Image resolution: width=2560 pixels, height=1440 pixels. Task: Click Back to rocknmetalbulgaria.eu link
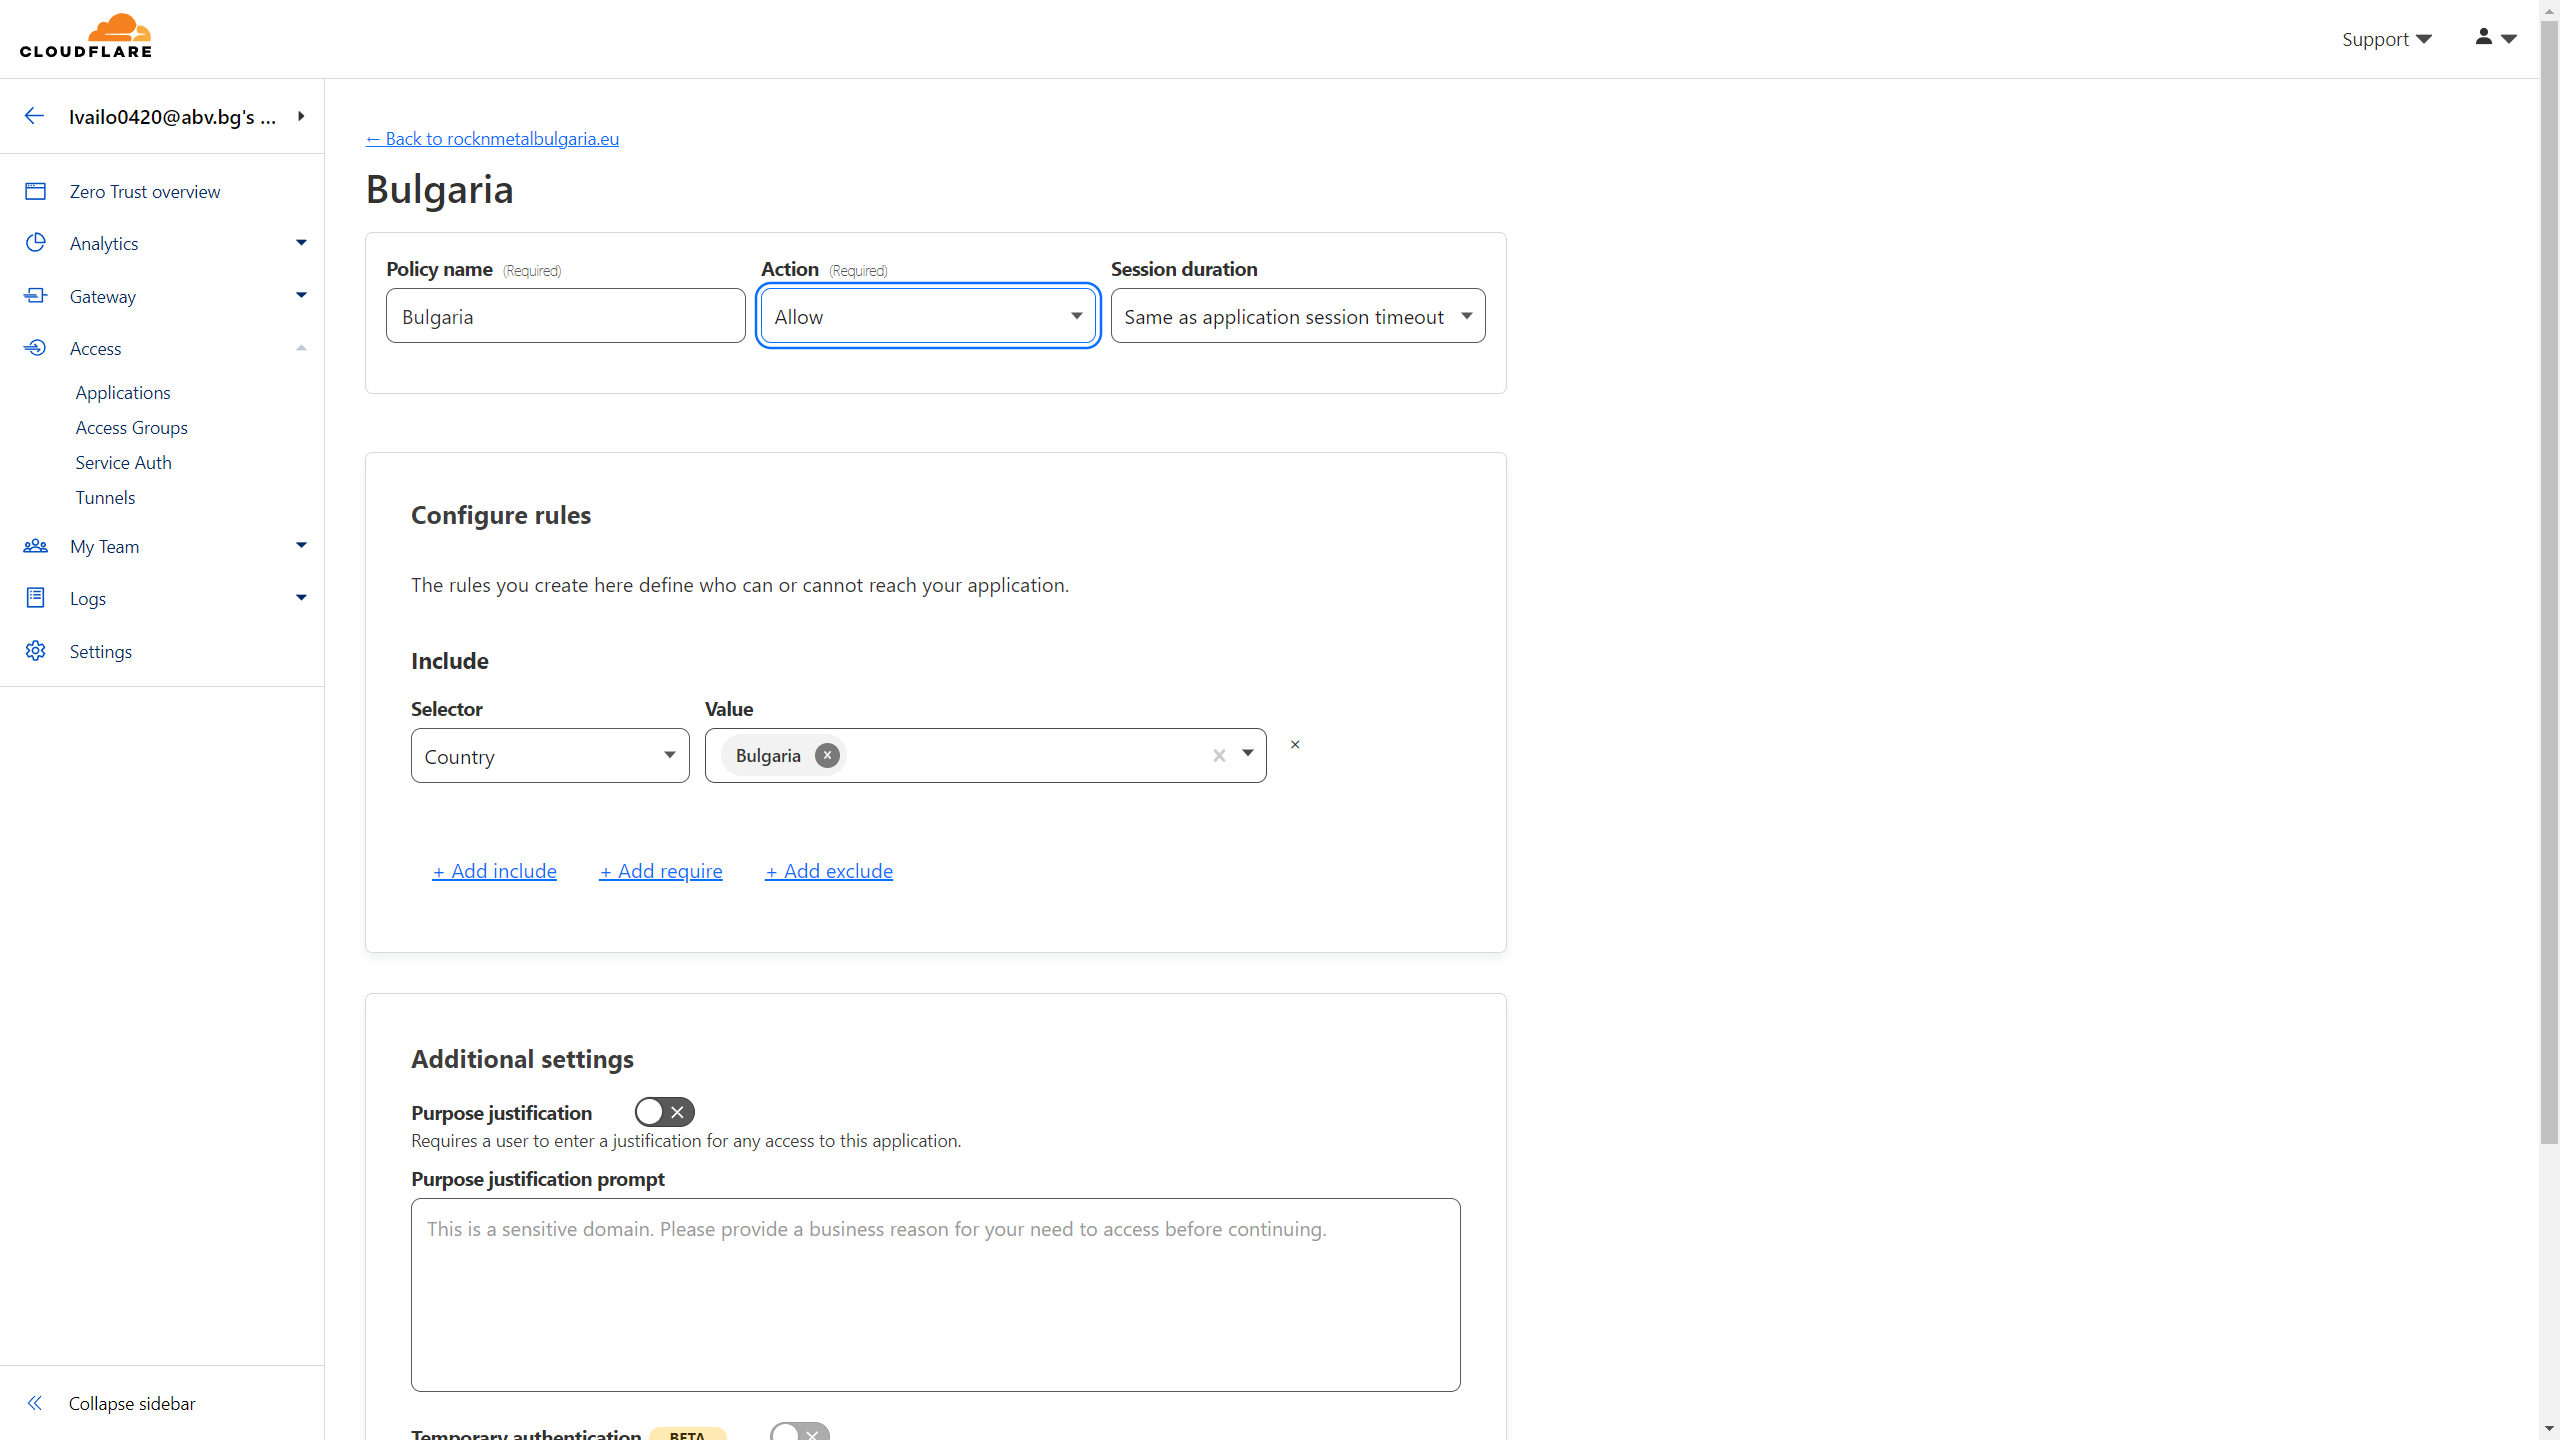tap(492, 138)
